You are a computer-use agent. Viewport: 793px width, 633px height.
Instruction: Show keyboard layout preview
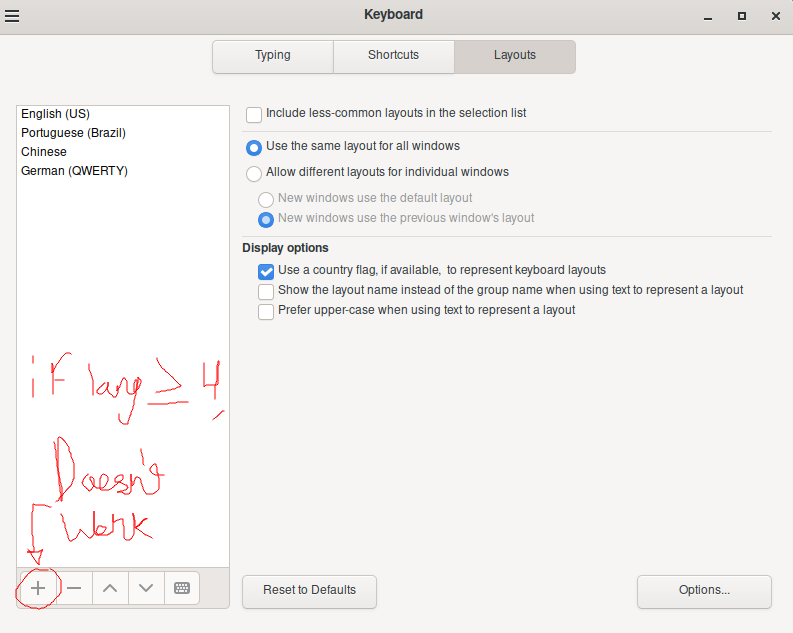click(182, 588)
